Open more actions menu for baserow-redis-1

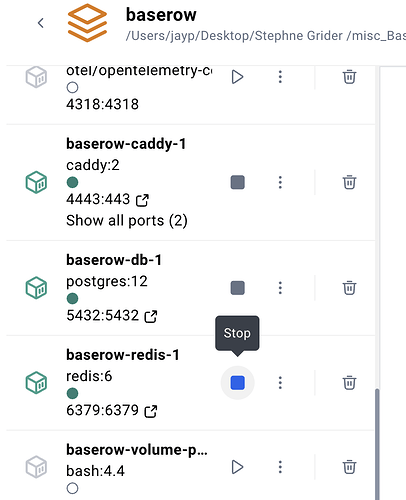[x=280, y=383]
